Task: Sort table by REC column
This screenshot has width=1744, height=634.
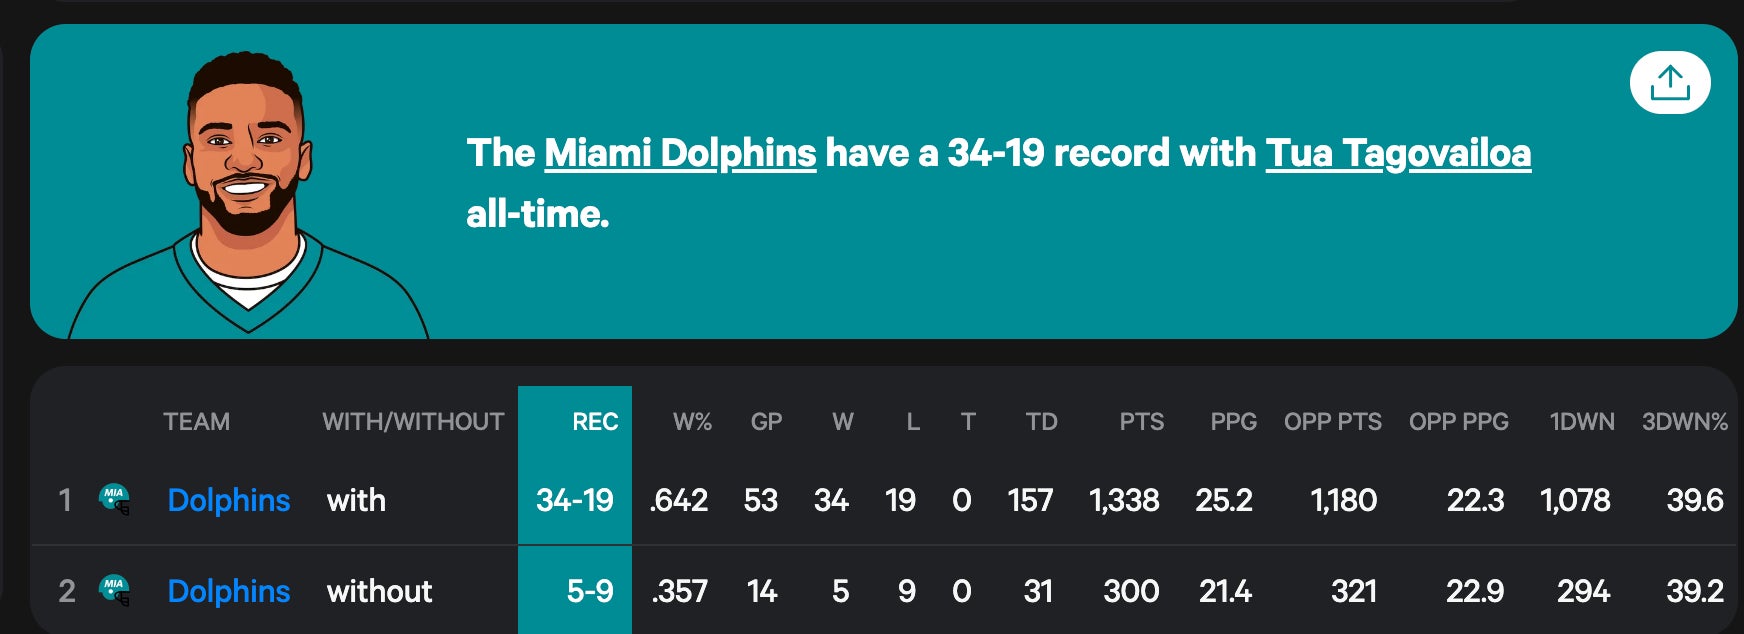Action: pos(594,422)
